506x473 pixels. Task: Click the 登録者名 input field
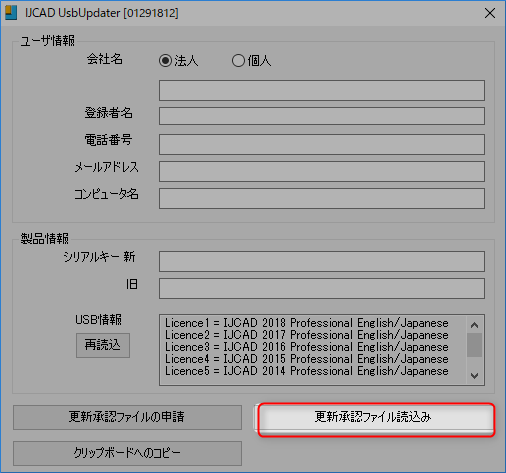322,116
